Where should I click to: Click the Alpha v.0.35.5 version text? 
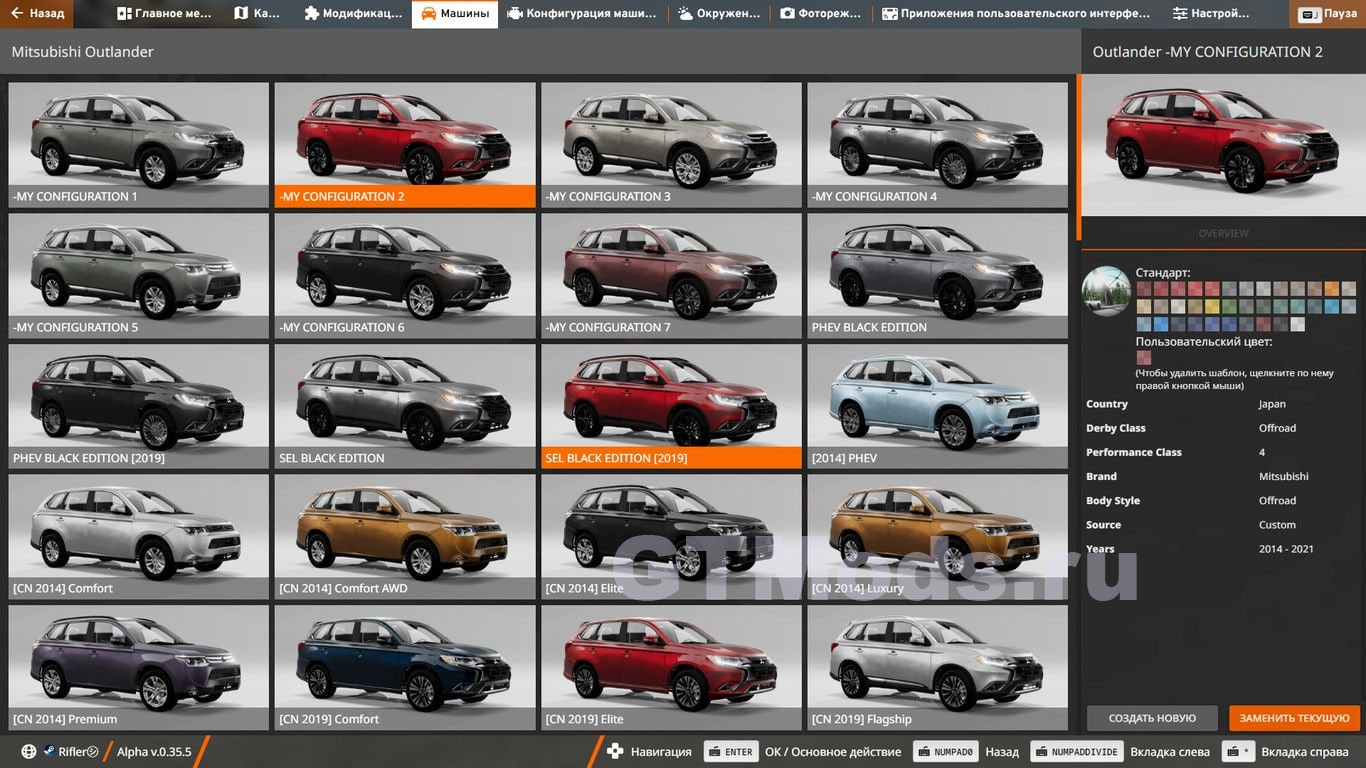point(154,752)
